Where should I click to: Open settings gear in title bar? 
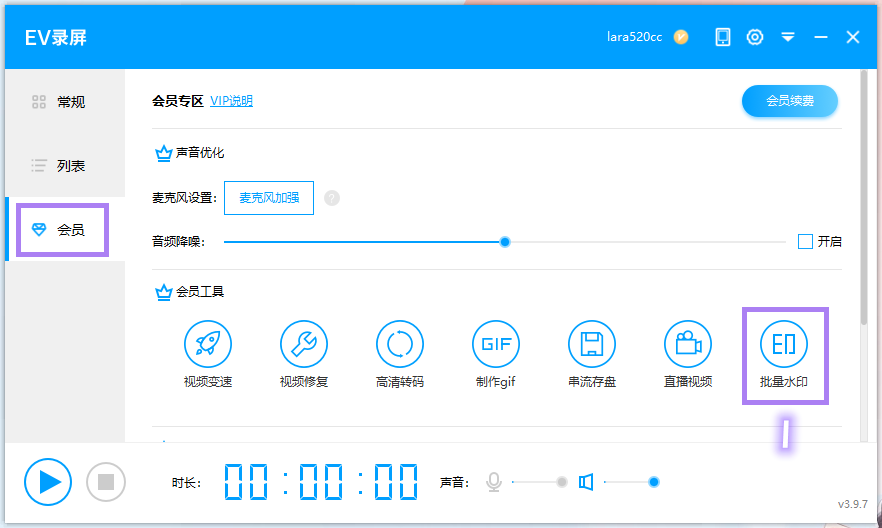pyautogui.click(x=754, y=37)
